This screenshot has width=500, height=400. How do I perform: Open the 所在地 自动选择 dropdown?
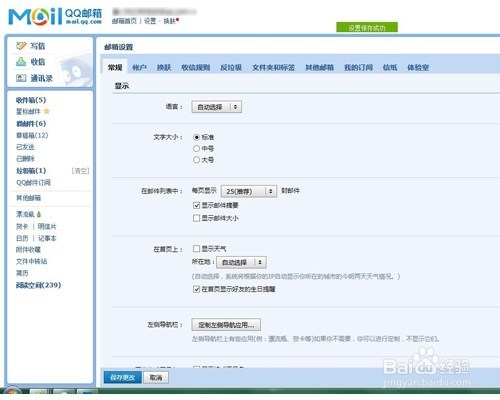pyautogui.click(x=241, y=262)
